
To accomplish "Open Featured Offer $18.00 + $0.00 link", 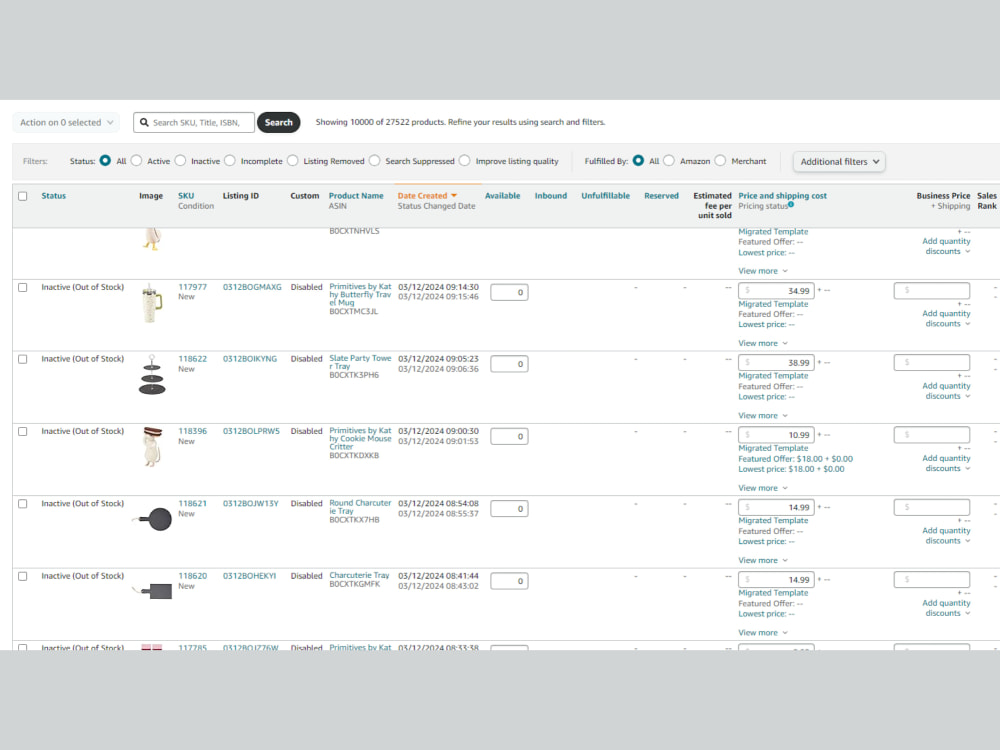I will (x=795, y=459).
